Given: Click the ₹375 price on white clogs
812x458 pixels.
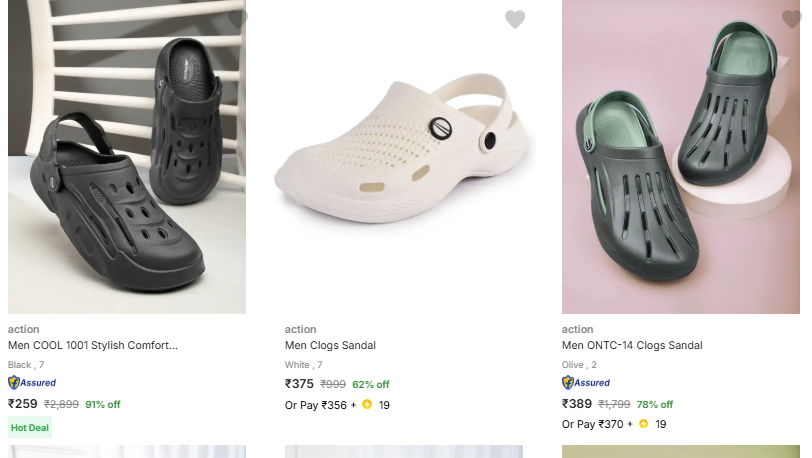Looking at the screenshot, I should tap(299, 384).
